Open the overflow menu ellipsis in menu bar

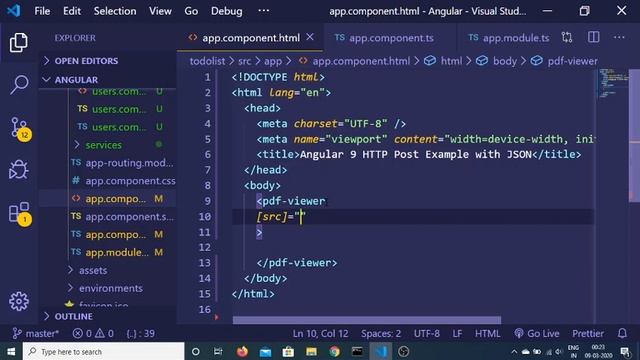(264, 11)
